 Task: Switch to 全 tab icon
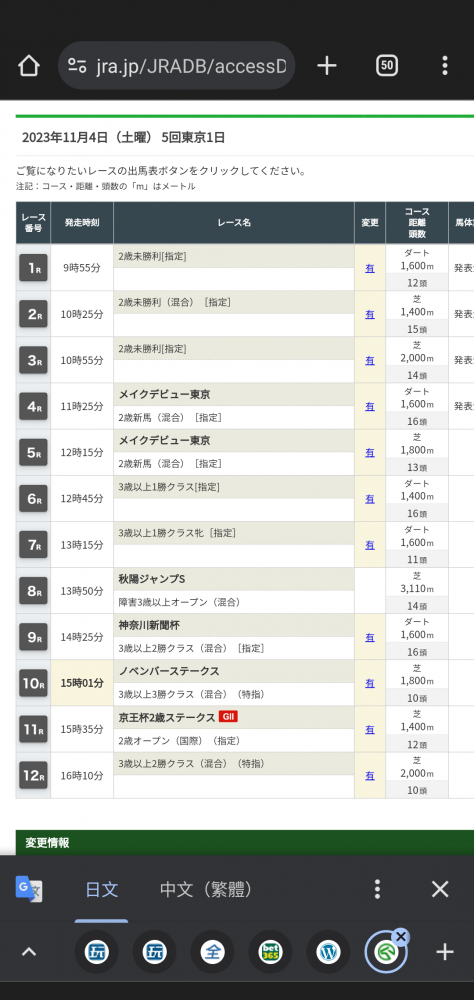pyautogui.click(x=212, y=952)
